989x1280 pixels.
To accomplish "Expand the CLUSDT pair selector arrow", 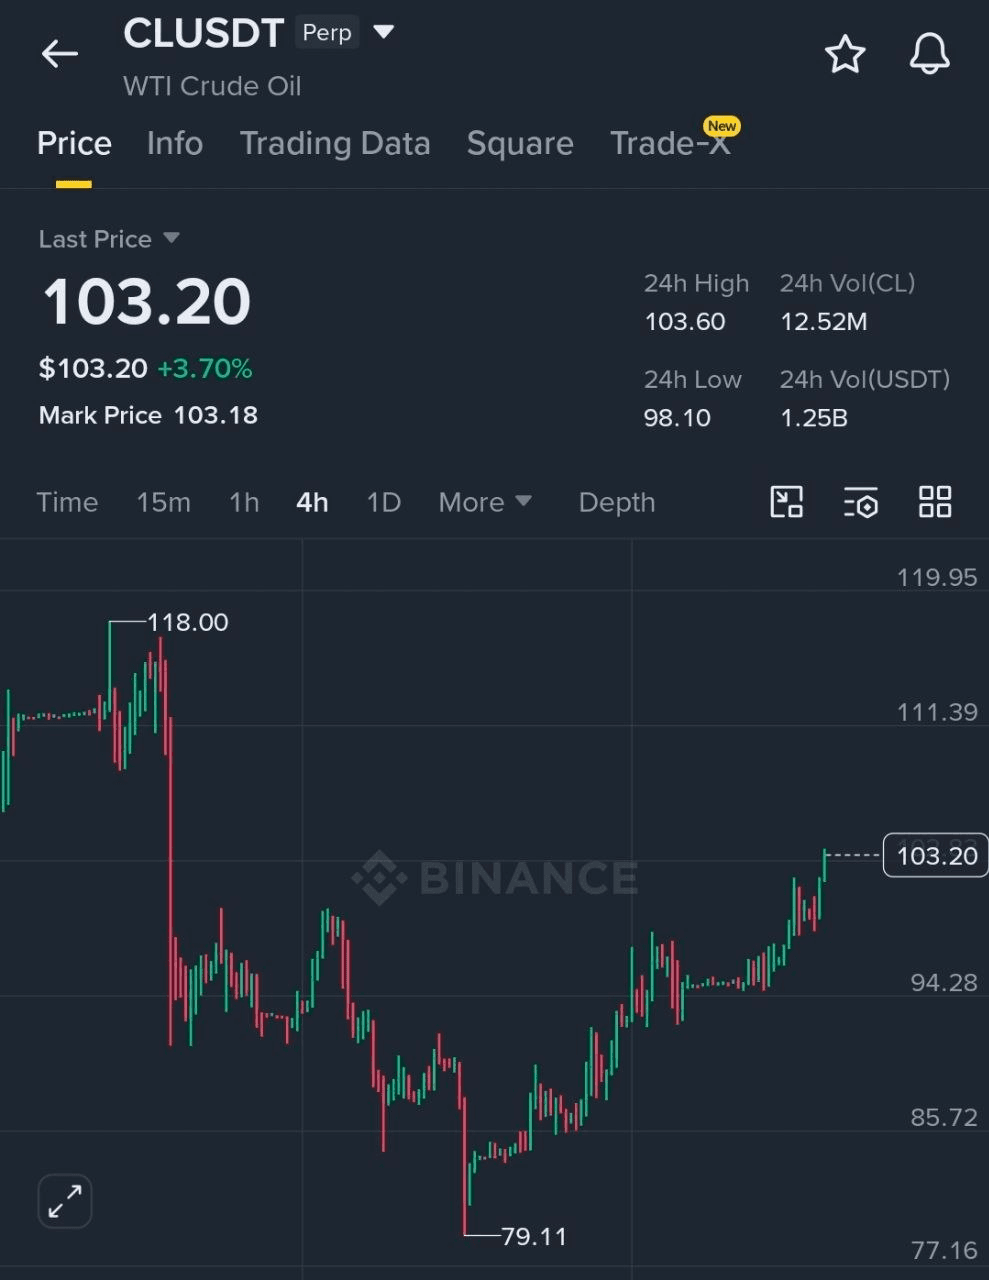I will coord(383,32).
